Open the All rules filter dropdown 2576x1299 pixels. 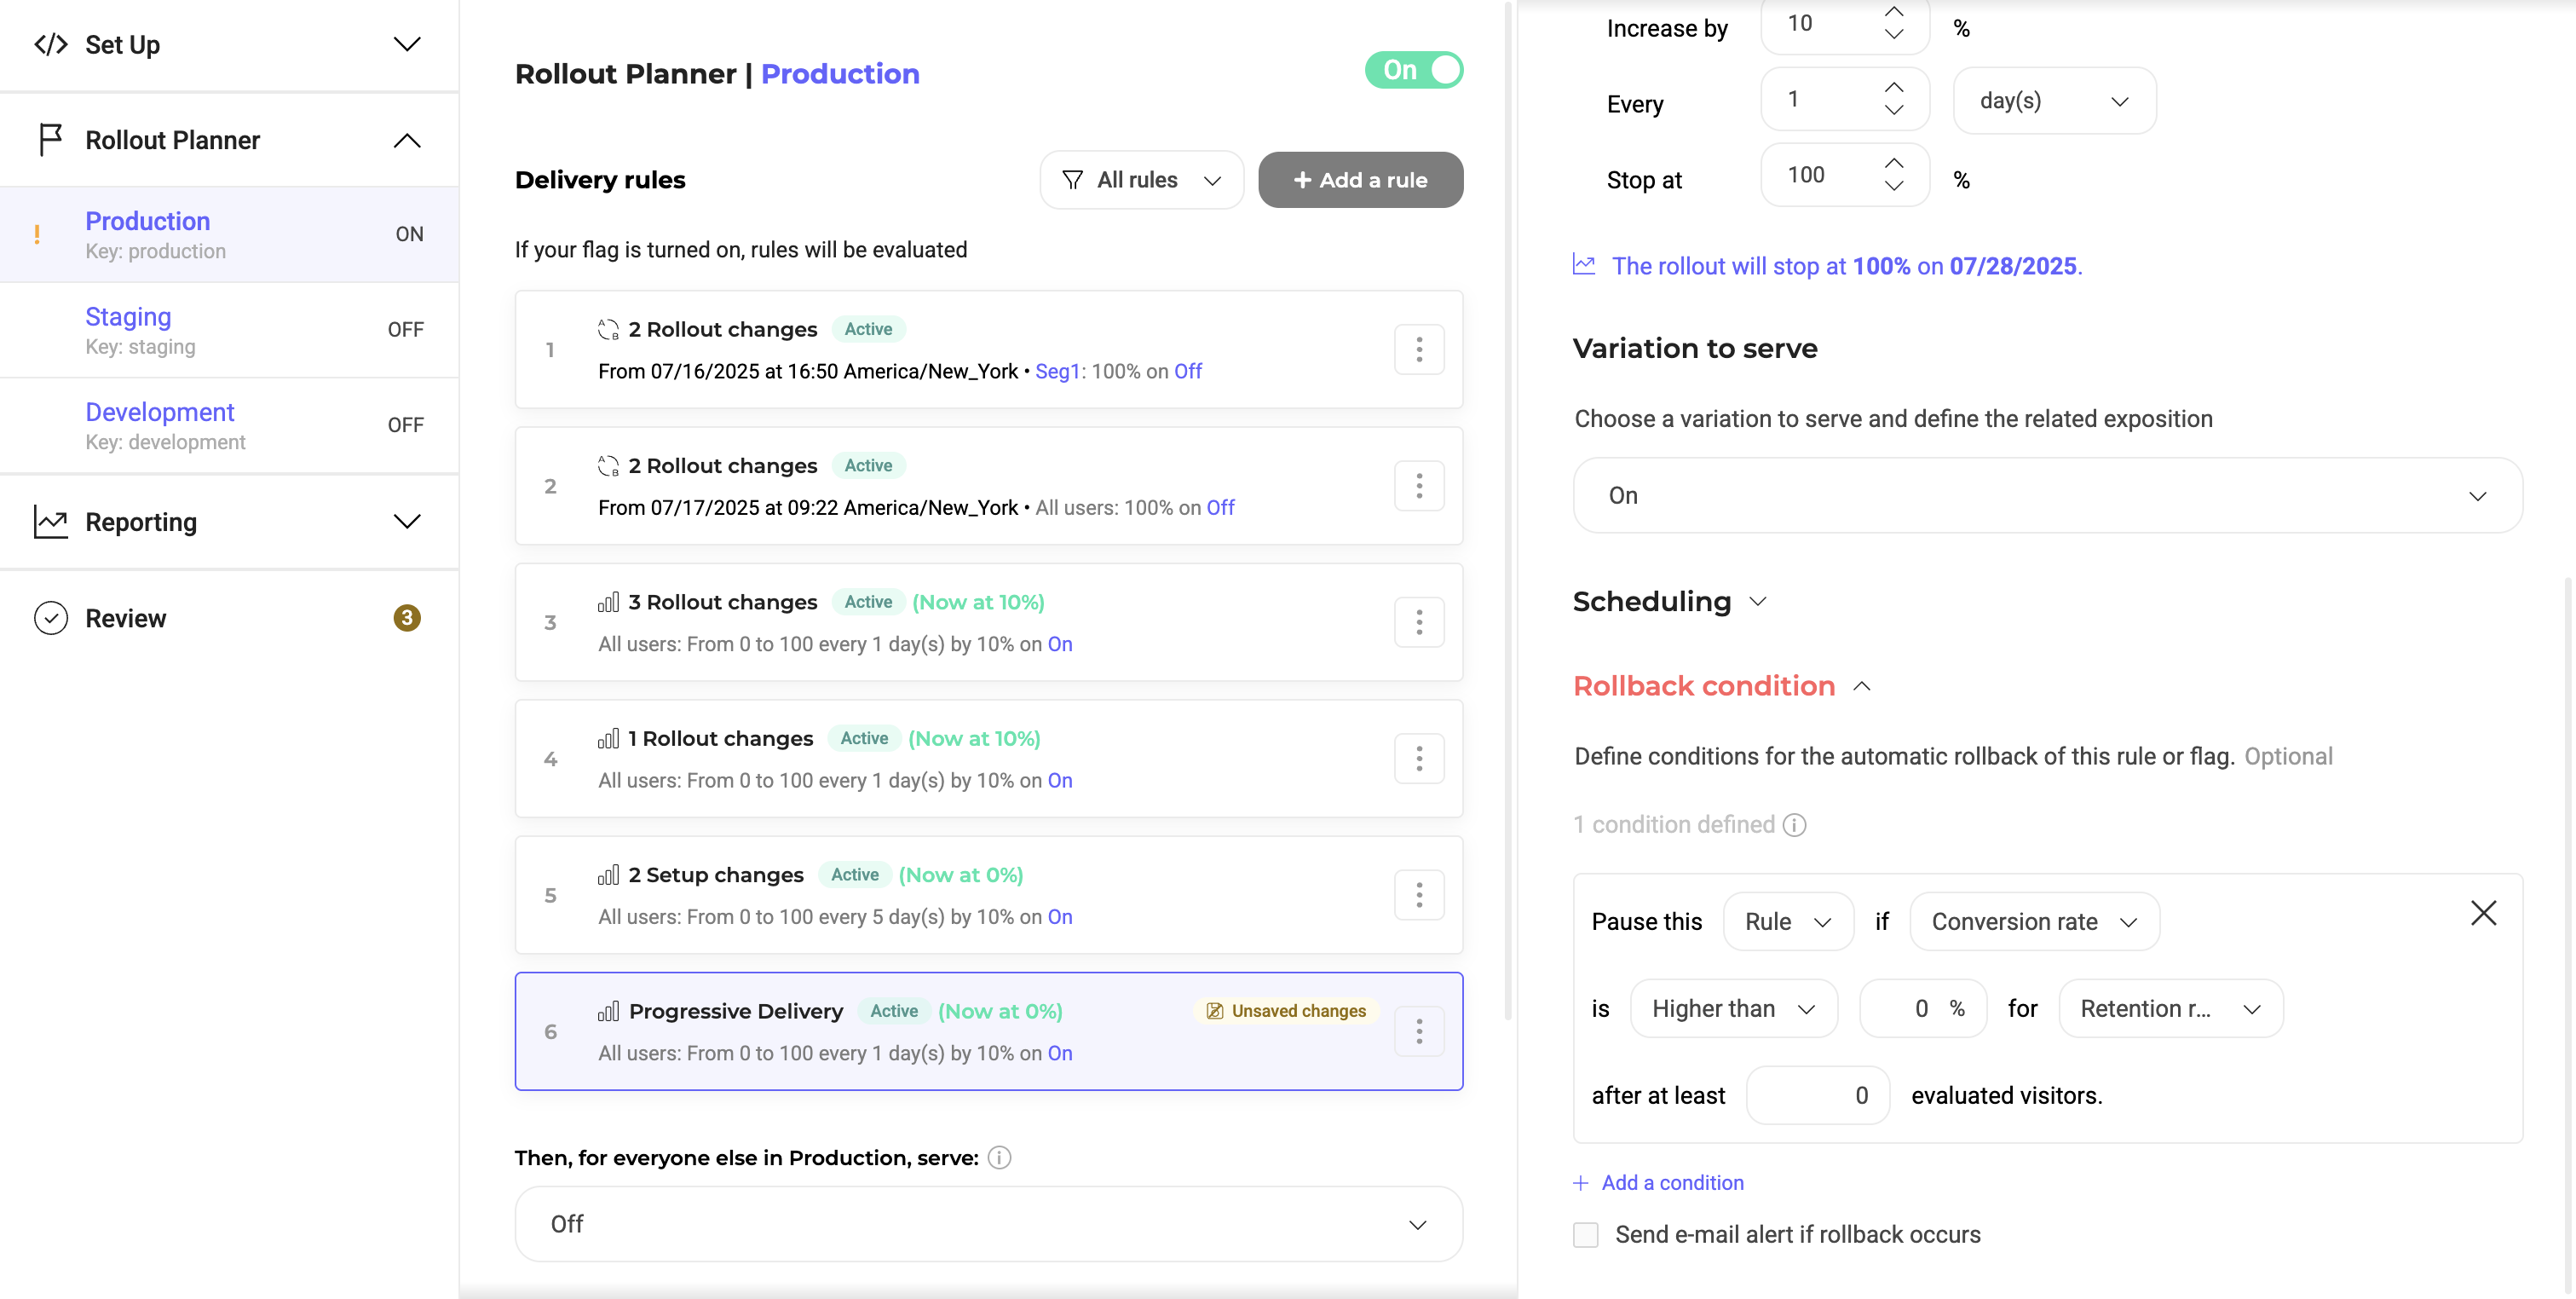[1141, 180]
